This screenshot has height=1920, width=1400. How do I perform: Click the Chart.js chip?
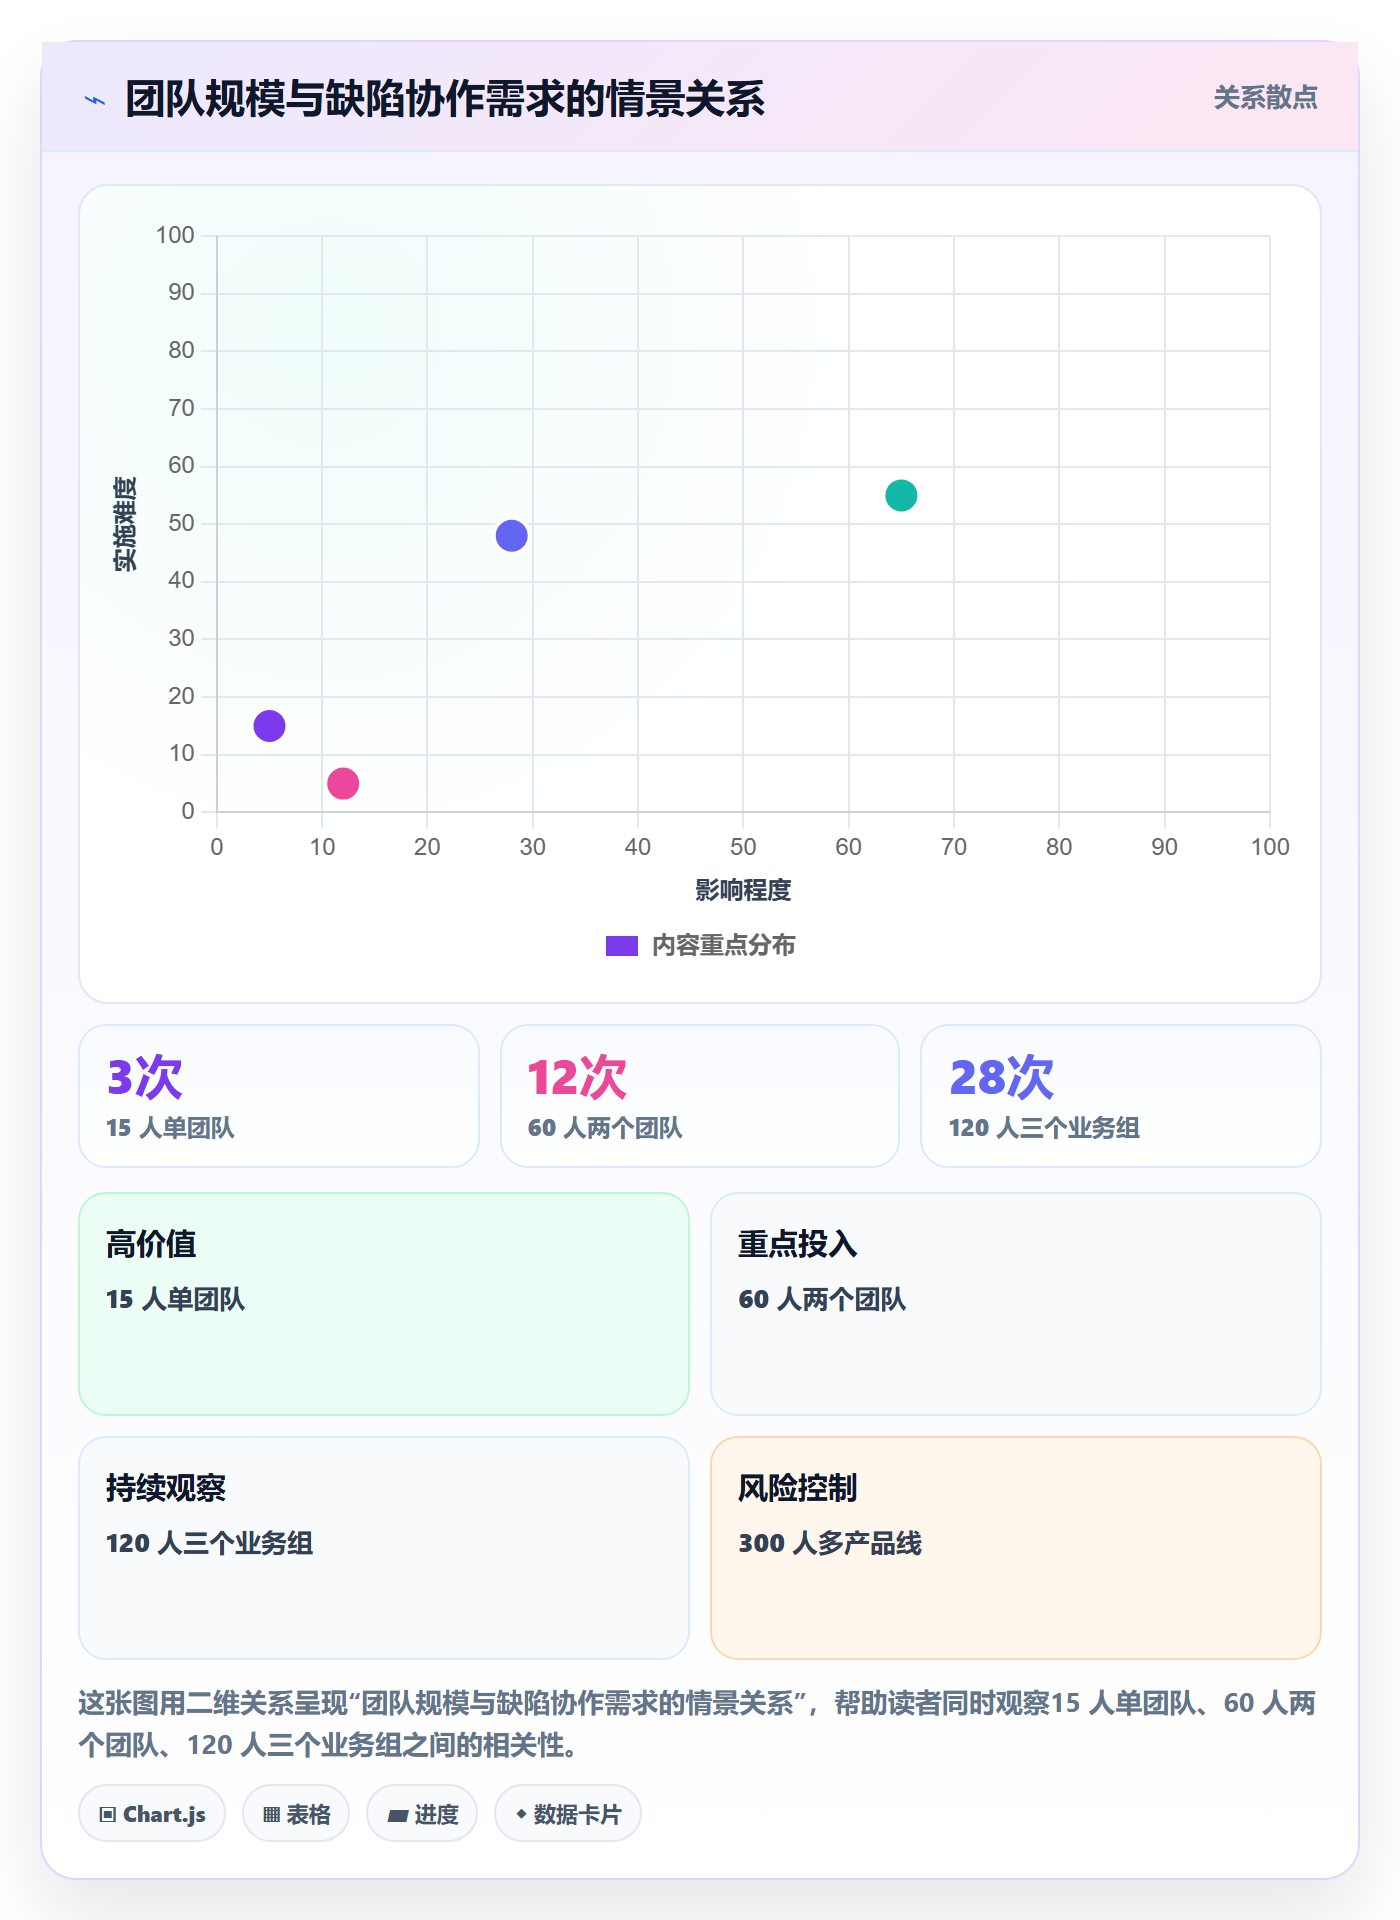[152, 1813]
